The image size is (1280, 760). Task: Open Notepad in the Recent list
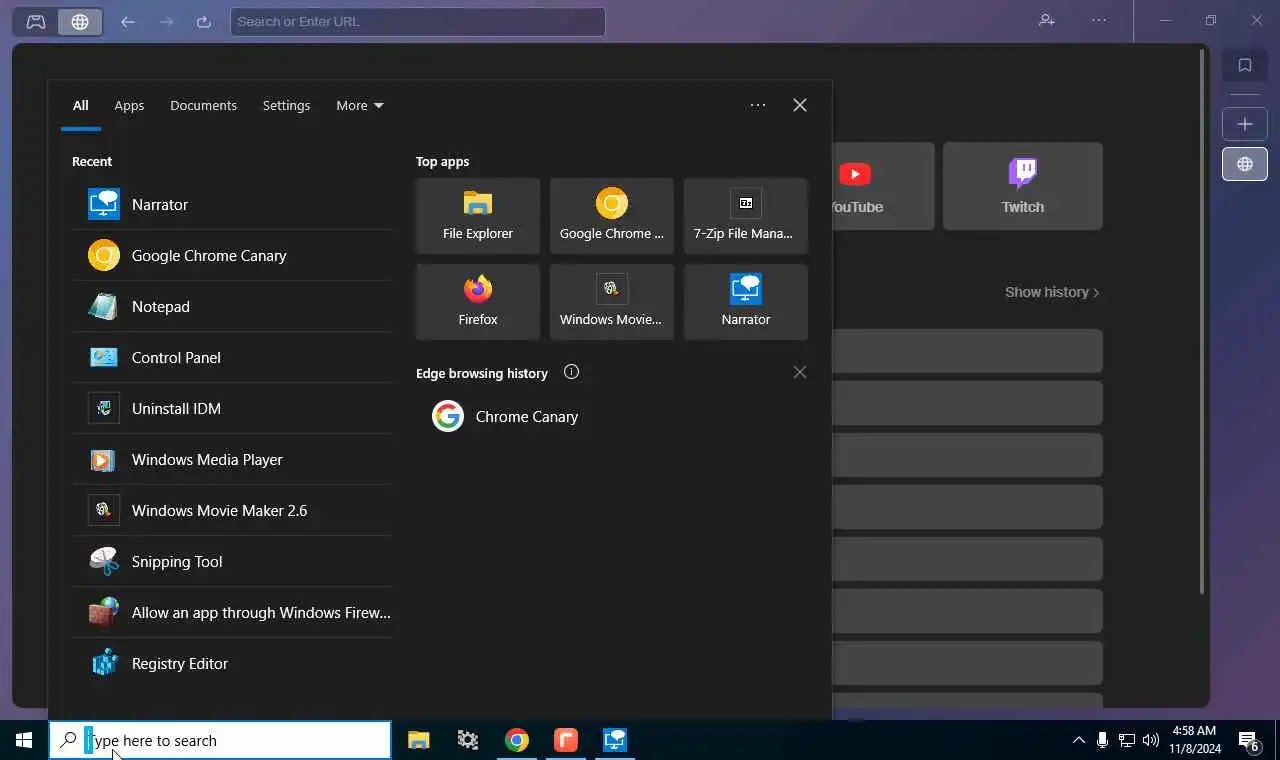click(x=232, y=306)
